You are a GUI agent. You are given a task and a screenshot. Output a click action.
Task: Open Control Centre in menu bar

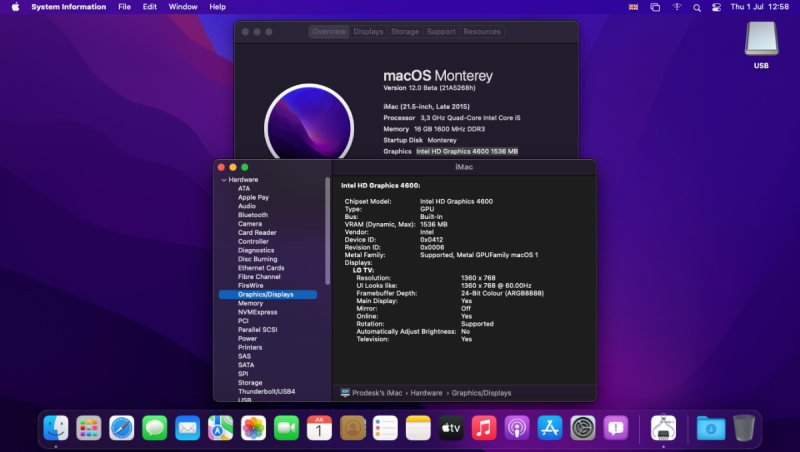717,7
